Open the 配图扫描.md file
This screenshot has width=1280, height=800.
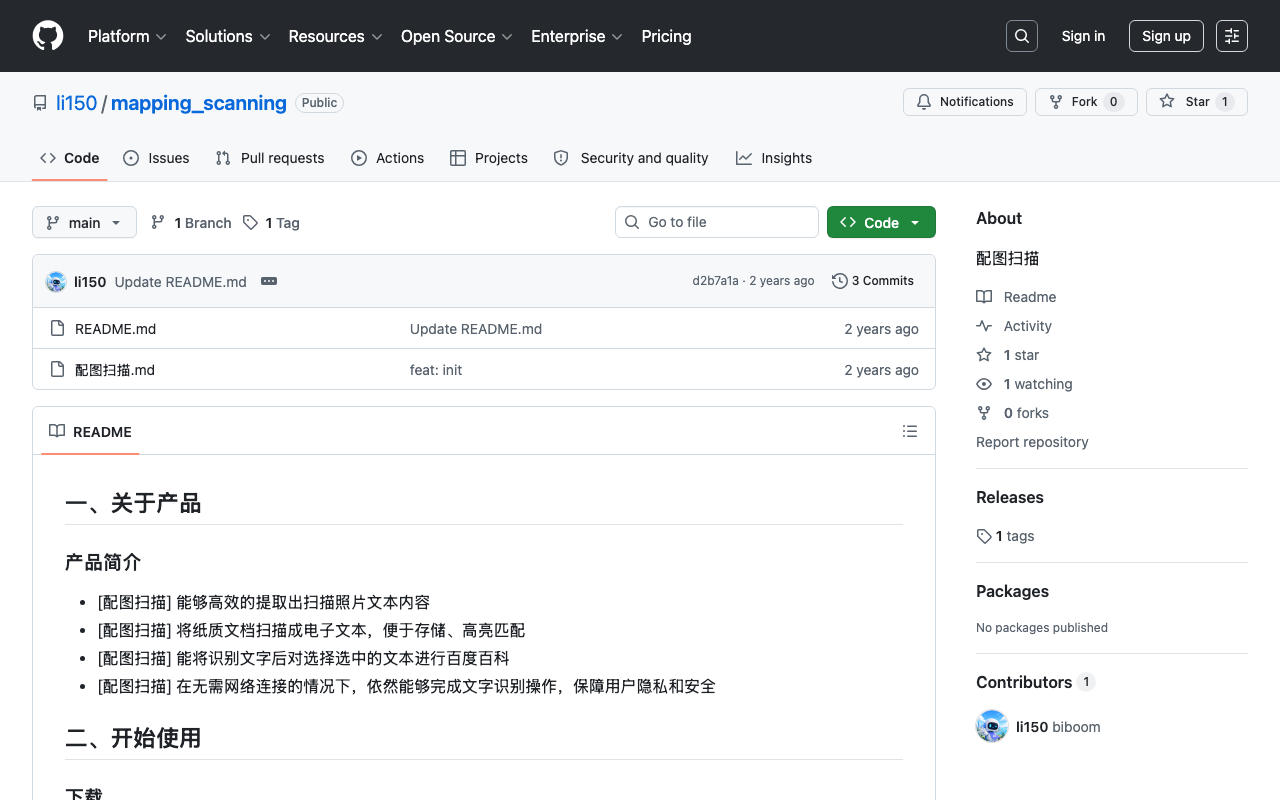[115, 370]
